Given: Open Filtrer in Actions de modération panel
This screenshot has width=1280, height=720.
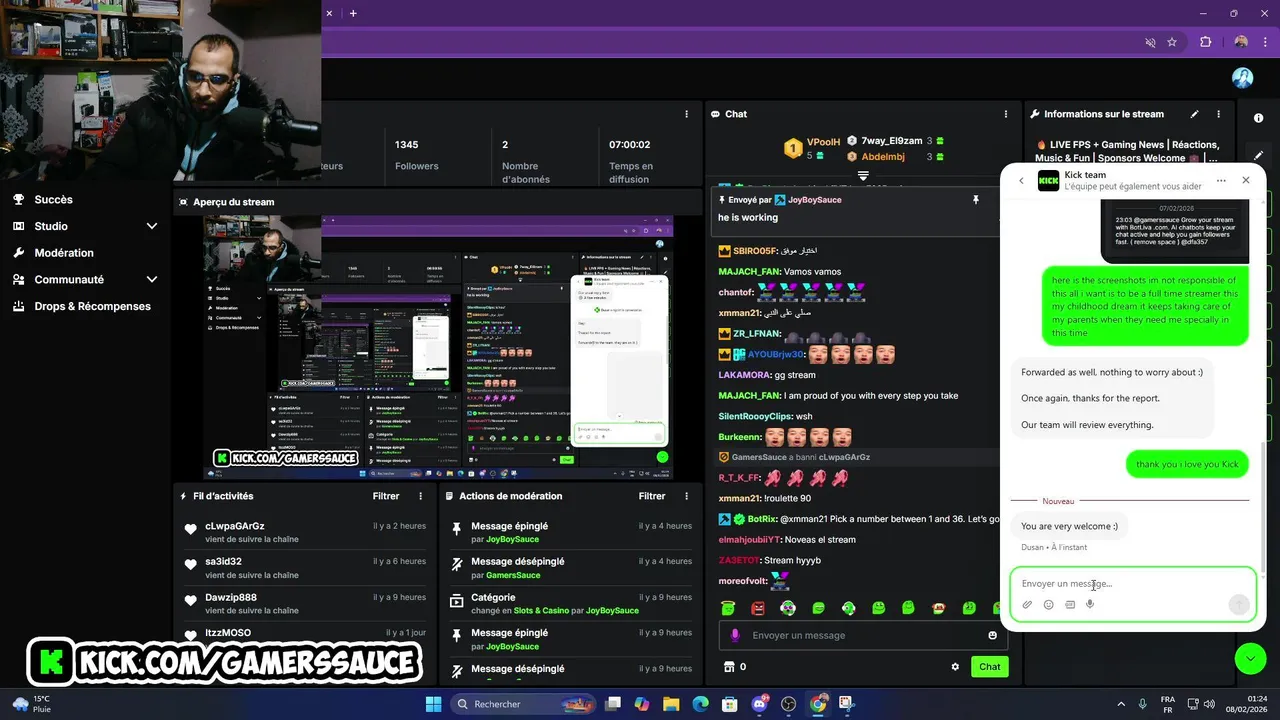Looking at the screenshot, I should pyautogui.click(x=652, y=496).
